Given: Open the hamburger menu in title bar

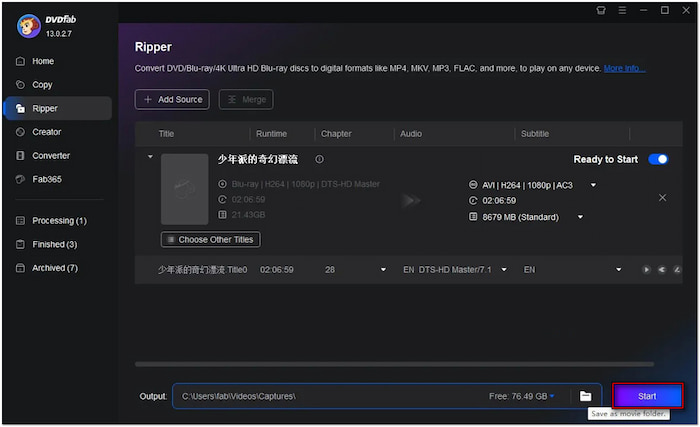Looking at the screenshot, I should tap(622, 10).
